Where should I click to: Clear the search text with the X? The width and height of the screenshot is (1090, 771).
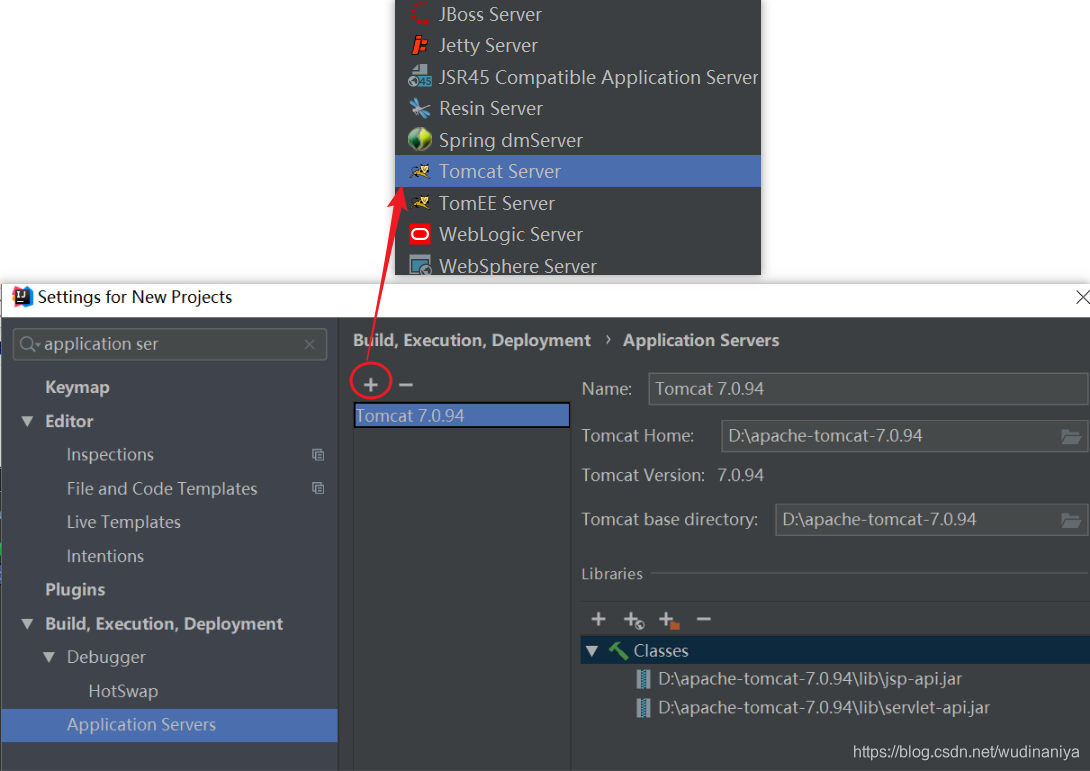pos(309,344)
